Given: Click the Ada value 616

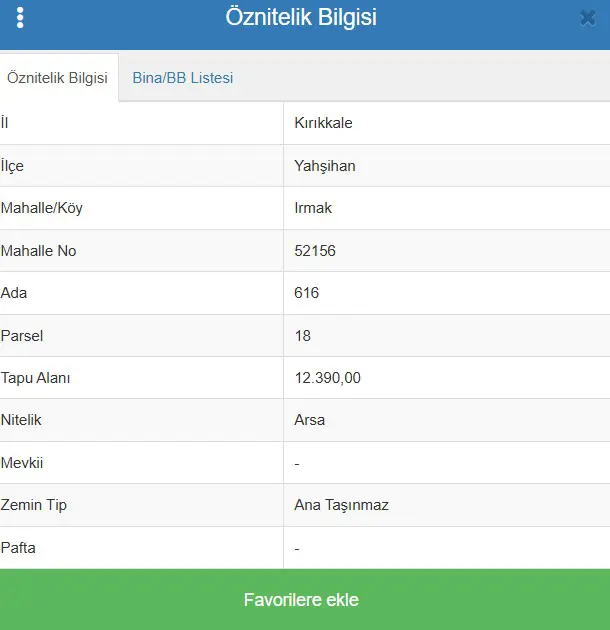Looking at the screenshot, I should point(306,293).
